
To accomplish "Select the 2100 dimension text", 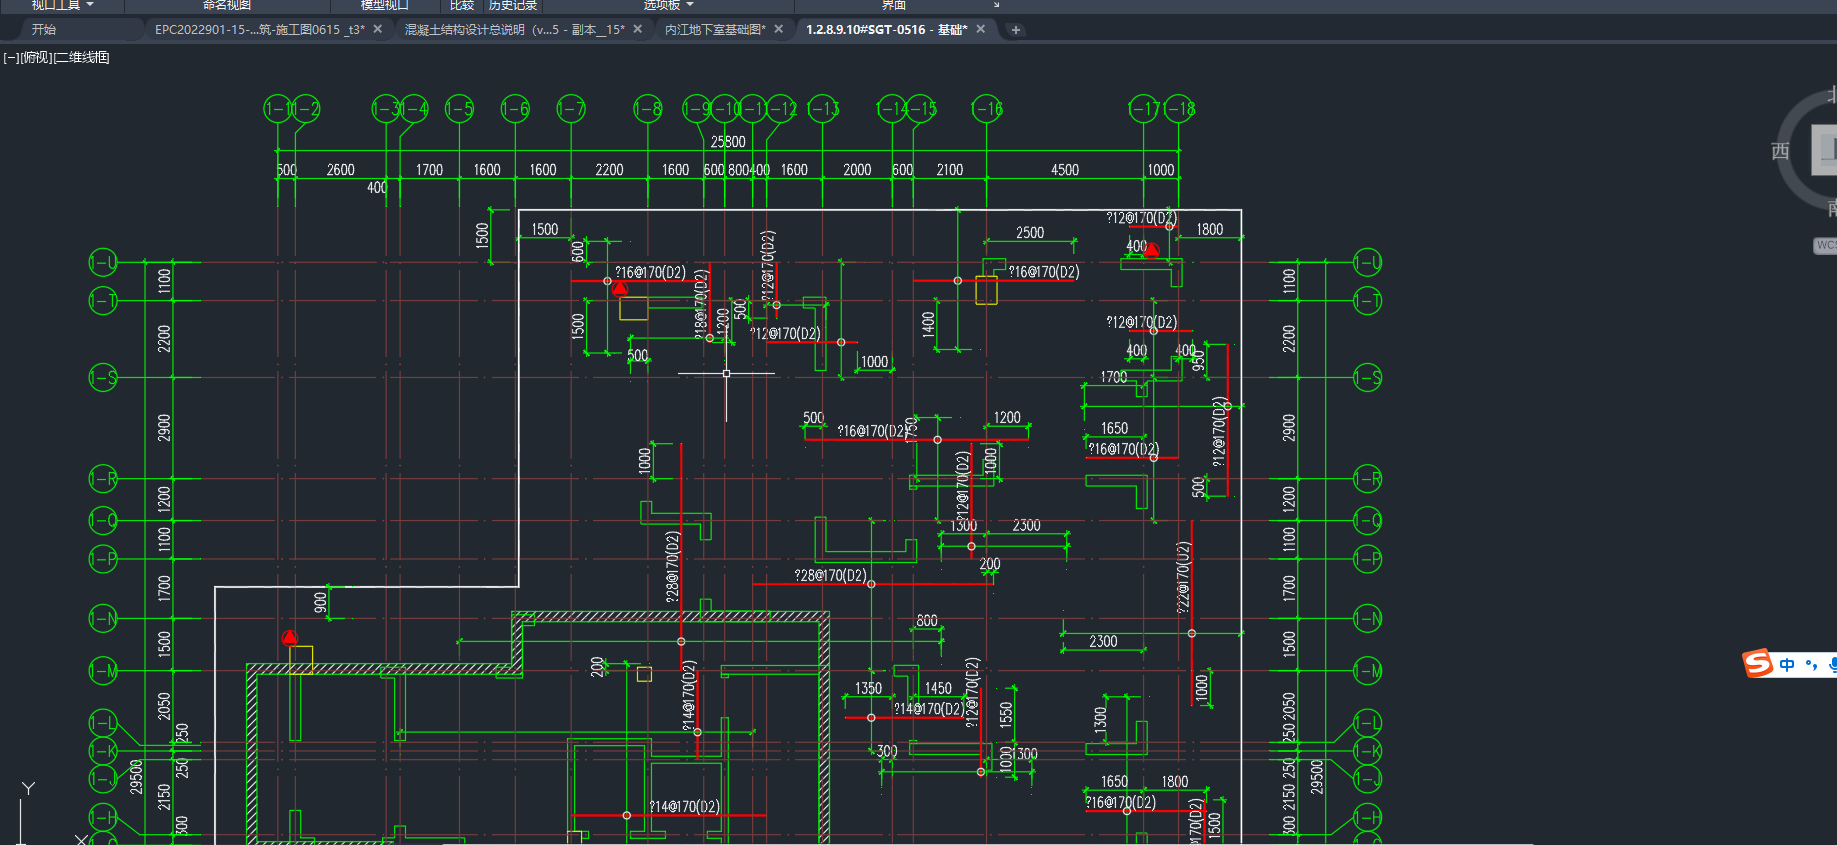I will 950,170.
